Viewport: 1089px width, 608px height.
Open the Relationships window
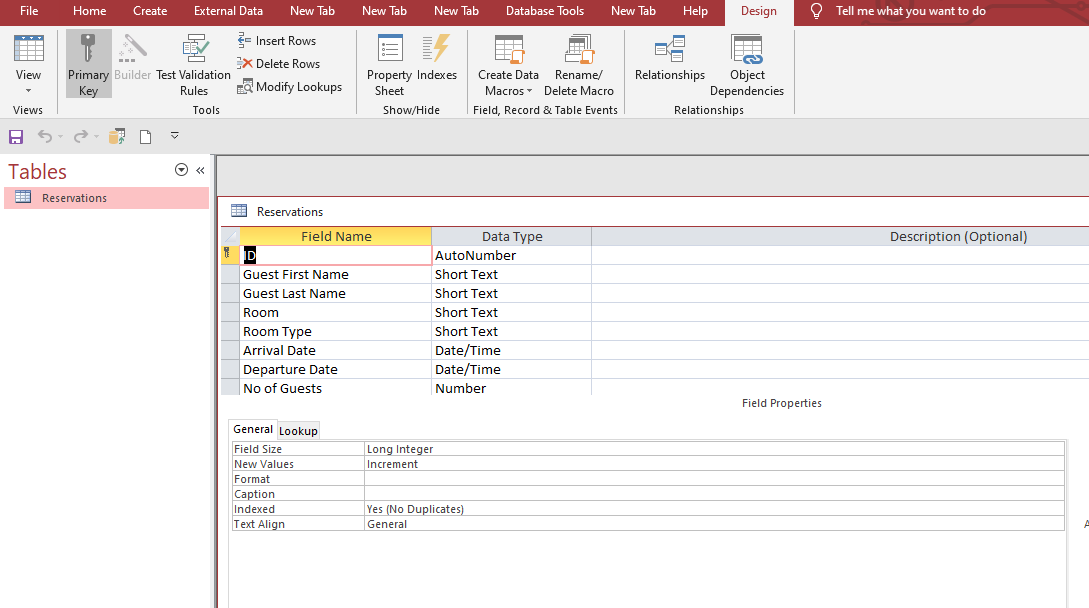pyautogui.click(x=669, y=65)
